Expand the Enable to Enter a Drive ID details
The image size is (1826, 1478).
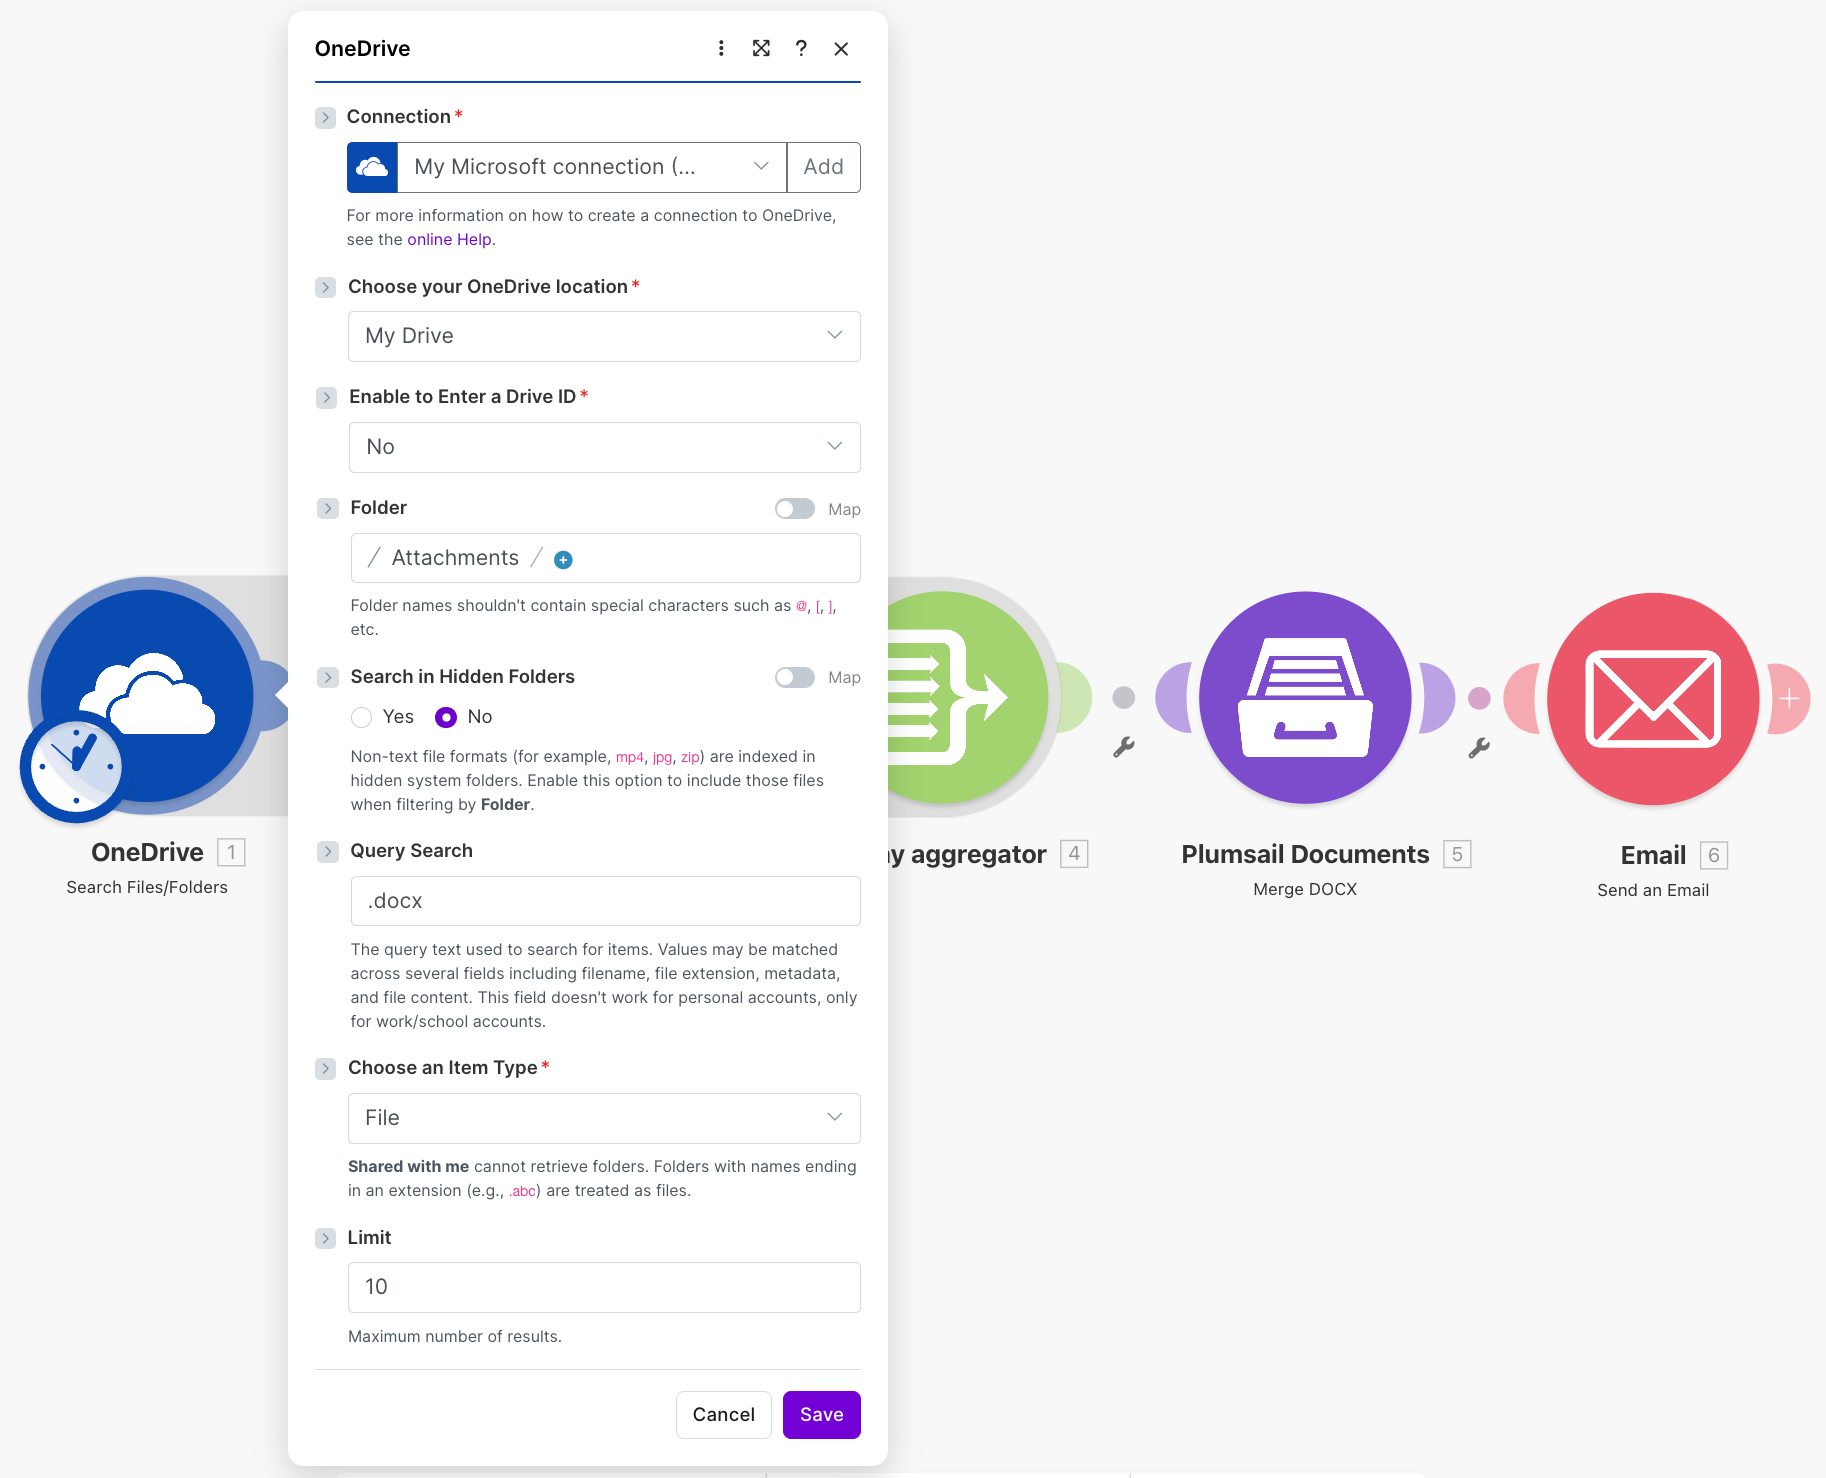(x=326, y=398)
